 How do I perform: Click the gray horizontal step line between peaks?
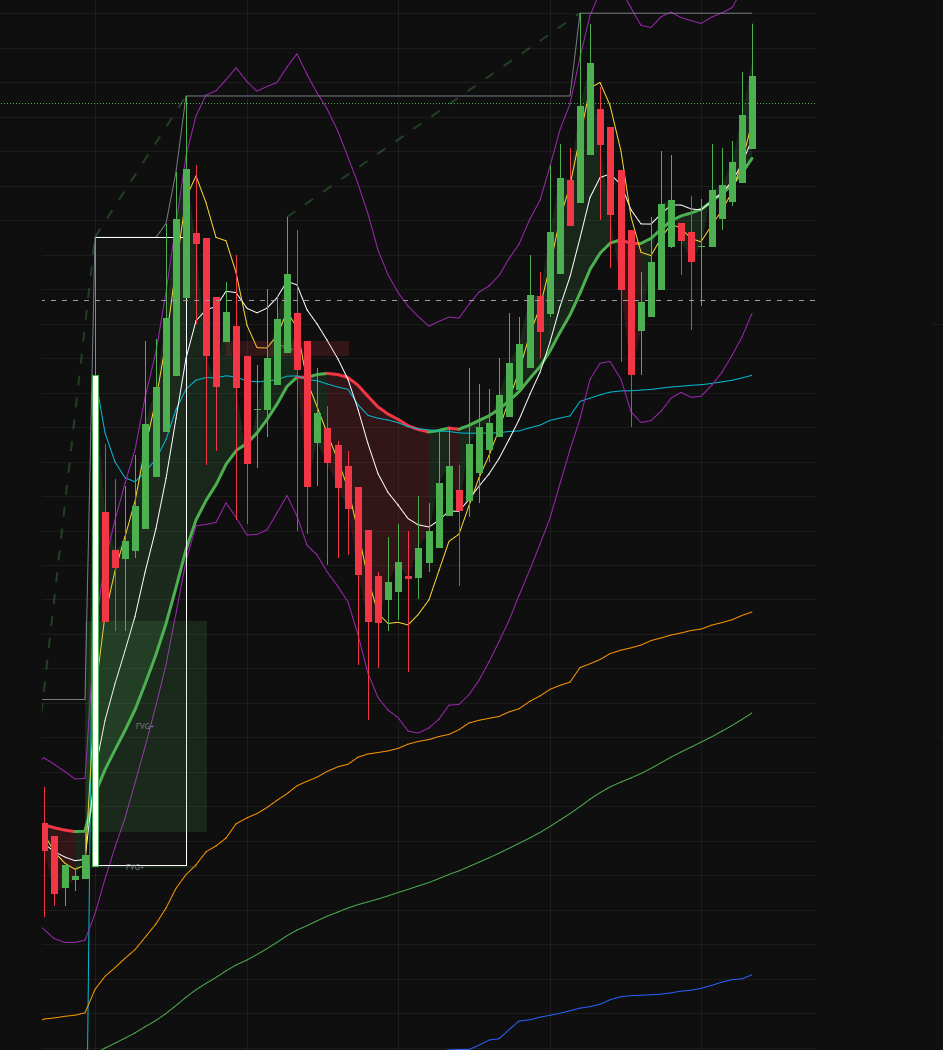pos(380,96)
